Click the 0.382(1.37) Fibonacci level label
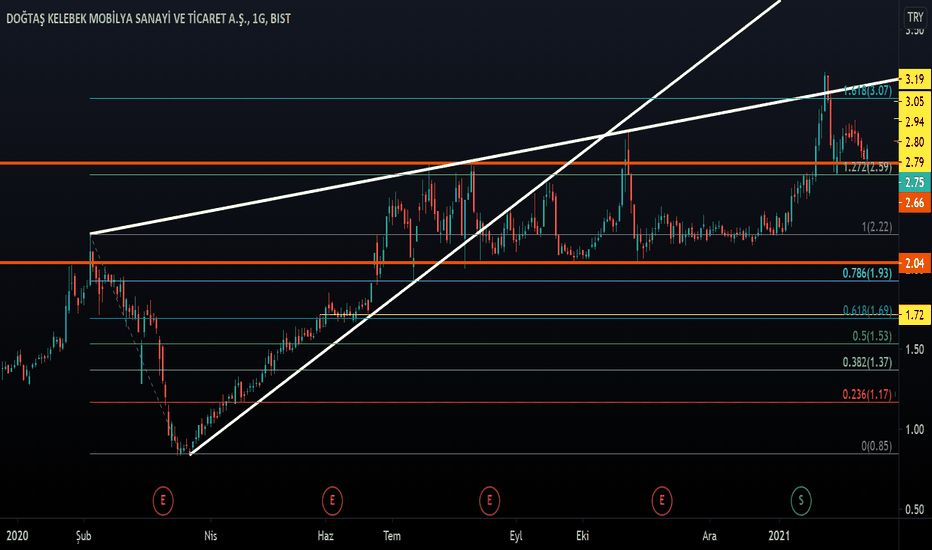This screenshot has width=932, height=550. pyautogui.click(x=867, y=362)
